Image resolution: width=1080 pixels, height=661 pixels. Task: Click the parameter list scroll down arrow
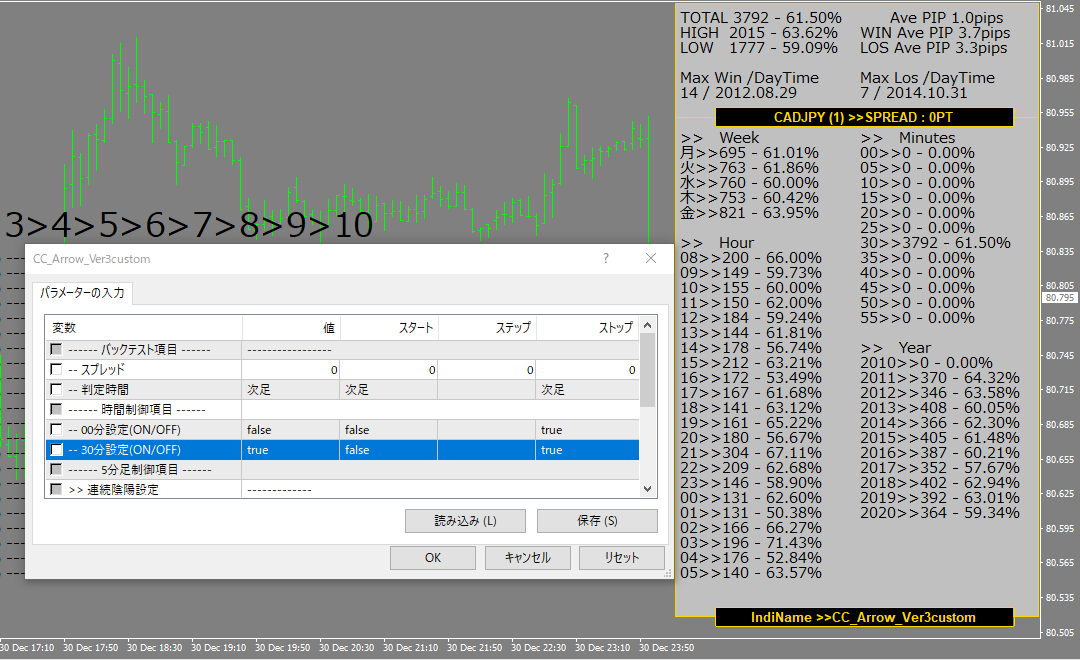click(648, 489)
